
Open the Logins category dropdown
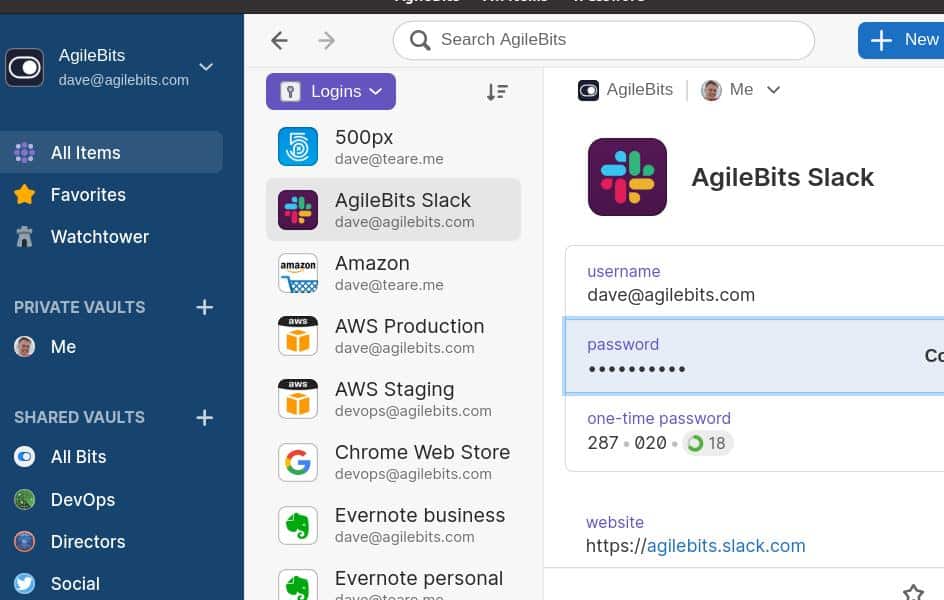[x=331, y=91]
